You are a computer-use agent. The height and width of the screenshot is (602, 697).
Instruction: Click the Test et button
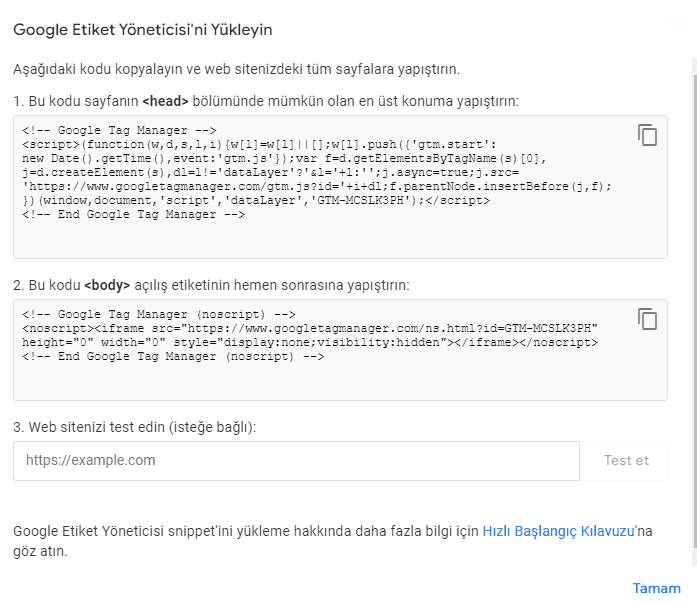pyautogui.click(x=626, y=461)
